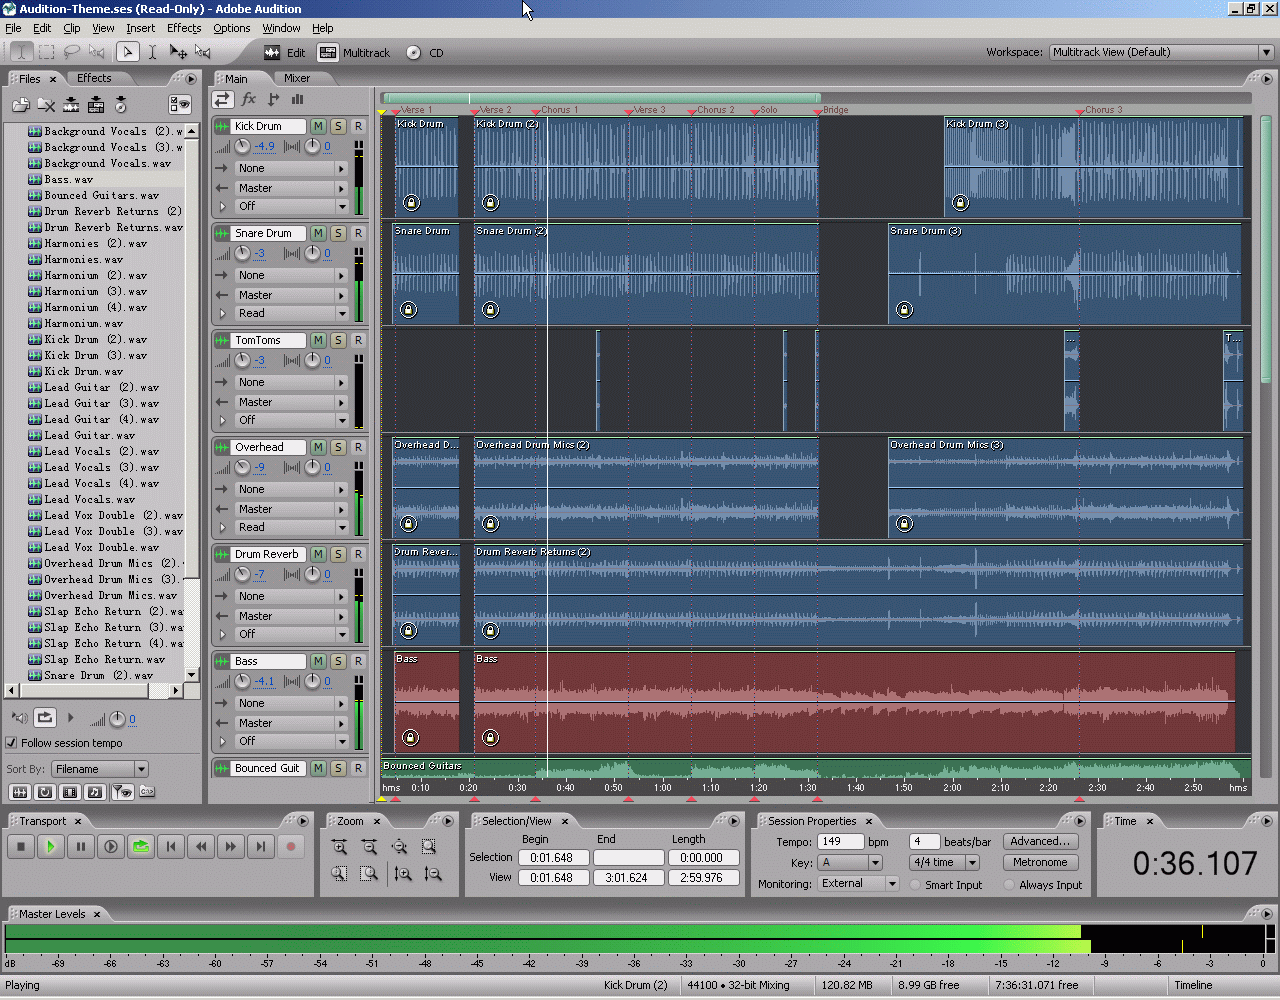Open the session Key dropdown

click(850, 862)
